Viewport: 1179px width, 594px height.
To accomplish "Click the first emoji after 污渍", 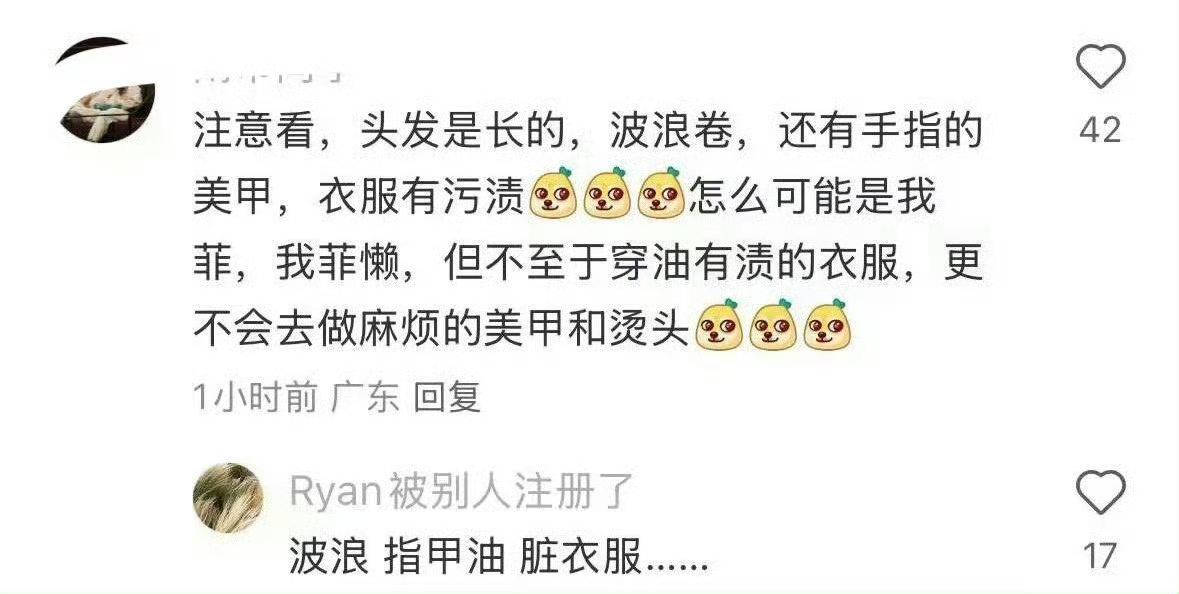I will [x=553, y=193].
